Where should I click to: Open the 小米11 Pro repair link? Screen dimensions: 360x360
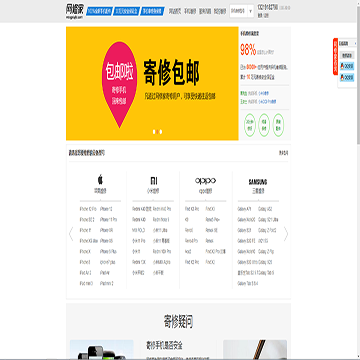pyautogui.click(x=139, y=241)
